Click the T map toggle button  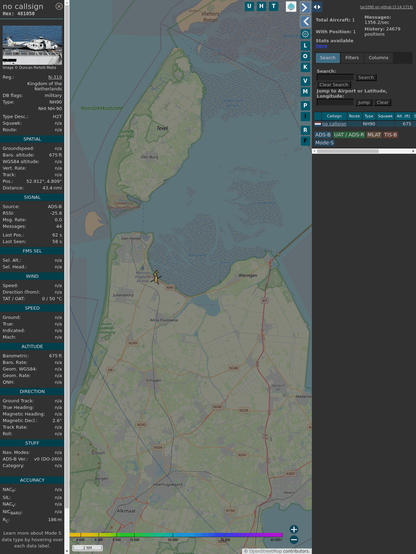[273, 6]
